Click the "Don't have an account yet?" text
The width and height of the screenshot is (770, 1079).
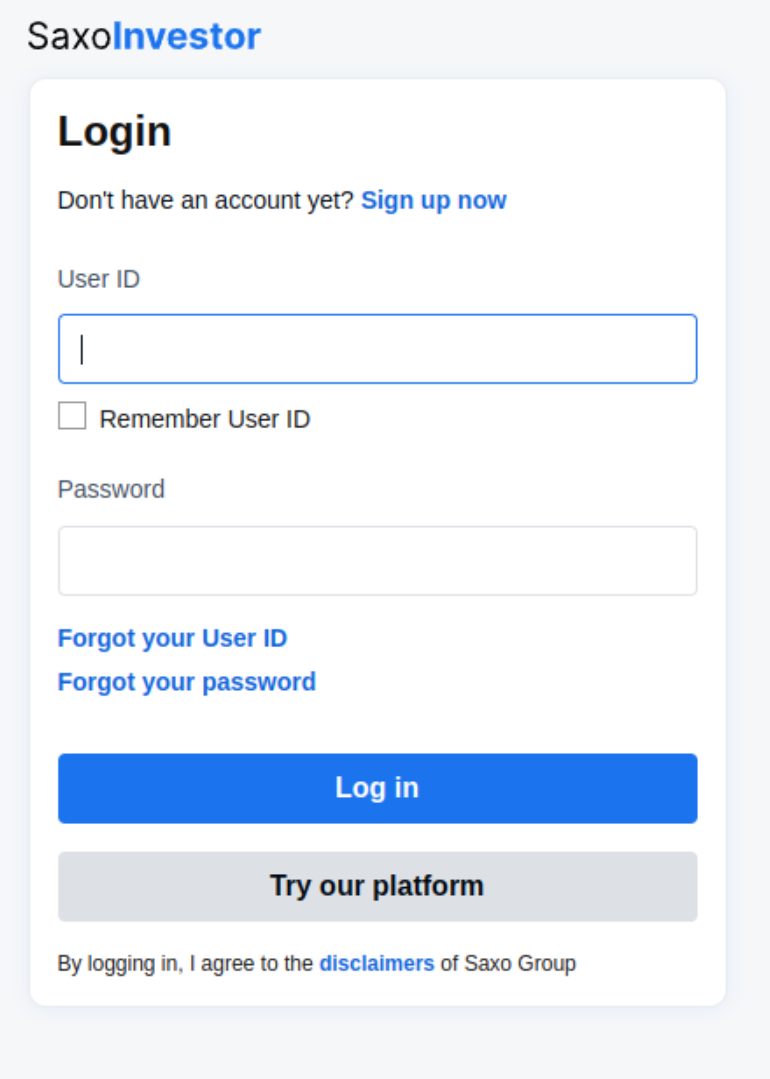coord(205,200)
